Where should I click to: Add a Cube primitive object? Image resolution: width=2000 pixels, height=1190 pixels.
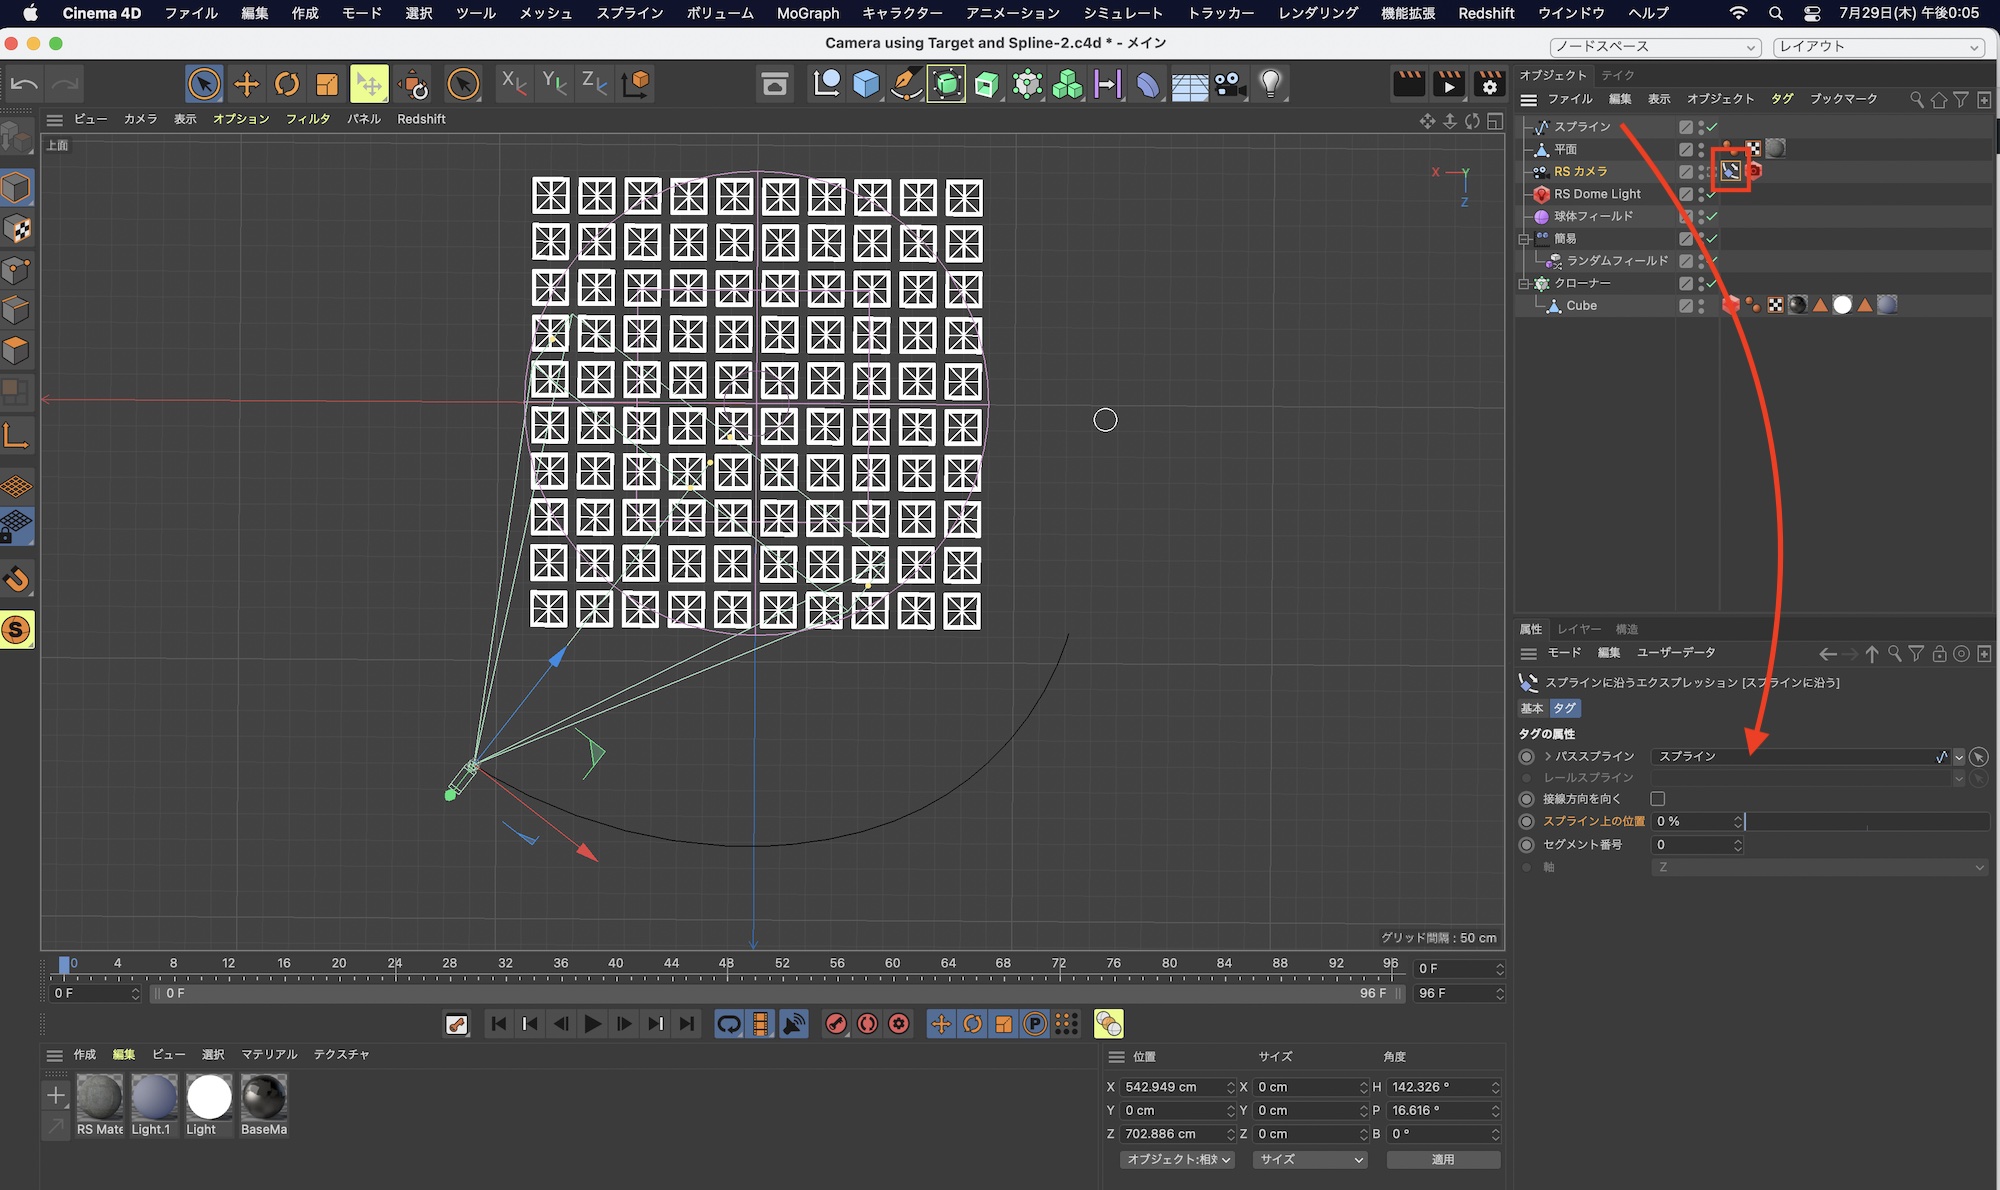(866, 84)
